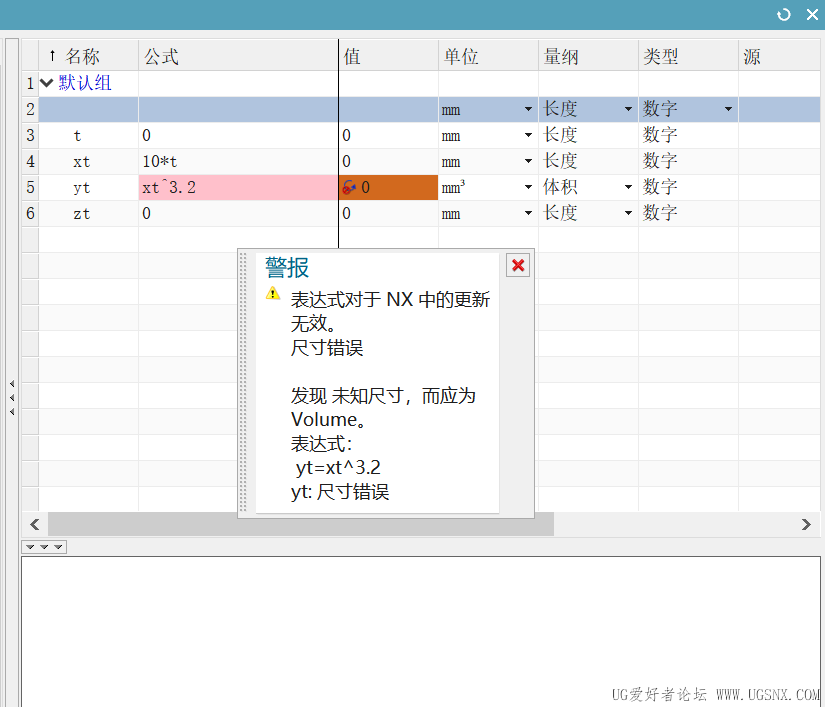Viewport: 825px width, 707px height.
Task: Open unit dropdown for expression zt
Action: (528, 213)
